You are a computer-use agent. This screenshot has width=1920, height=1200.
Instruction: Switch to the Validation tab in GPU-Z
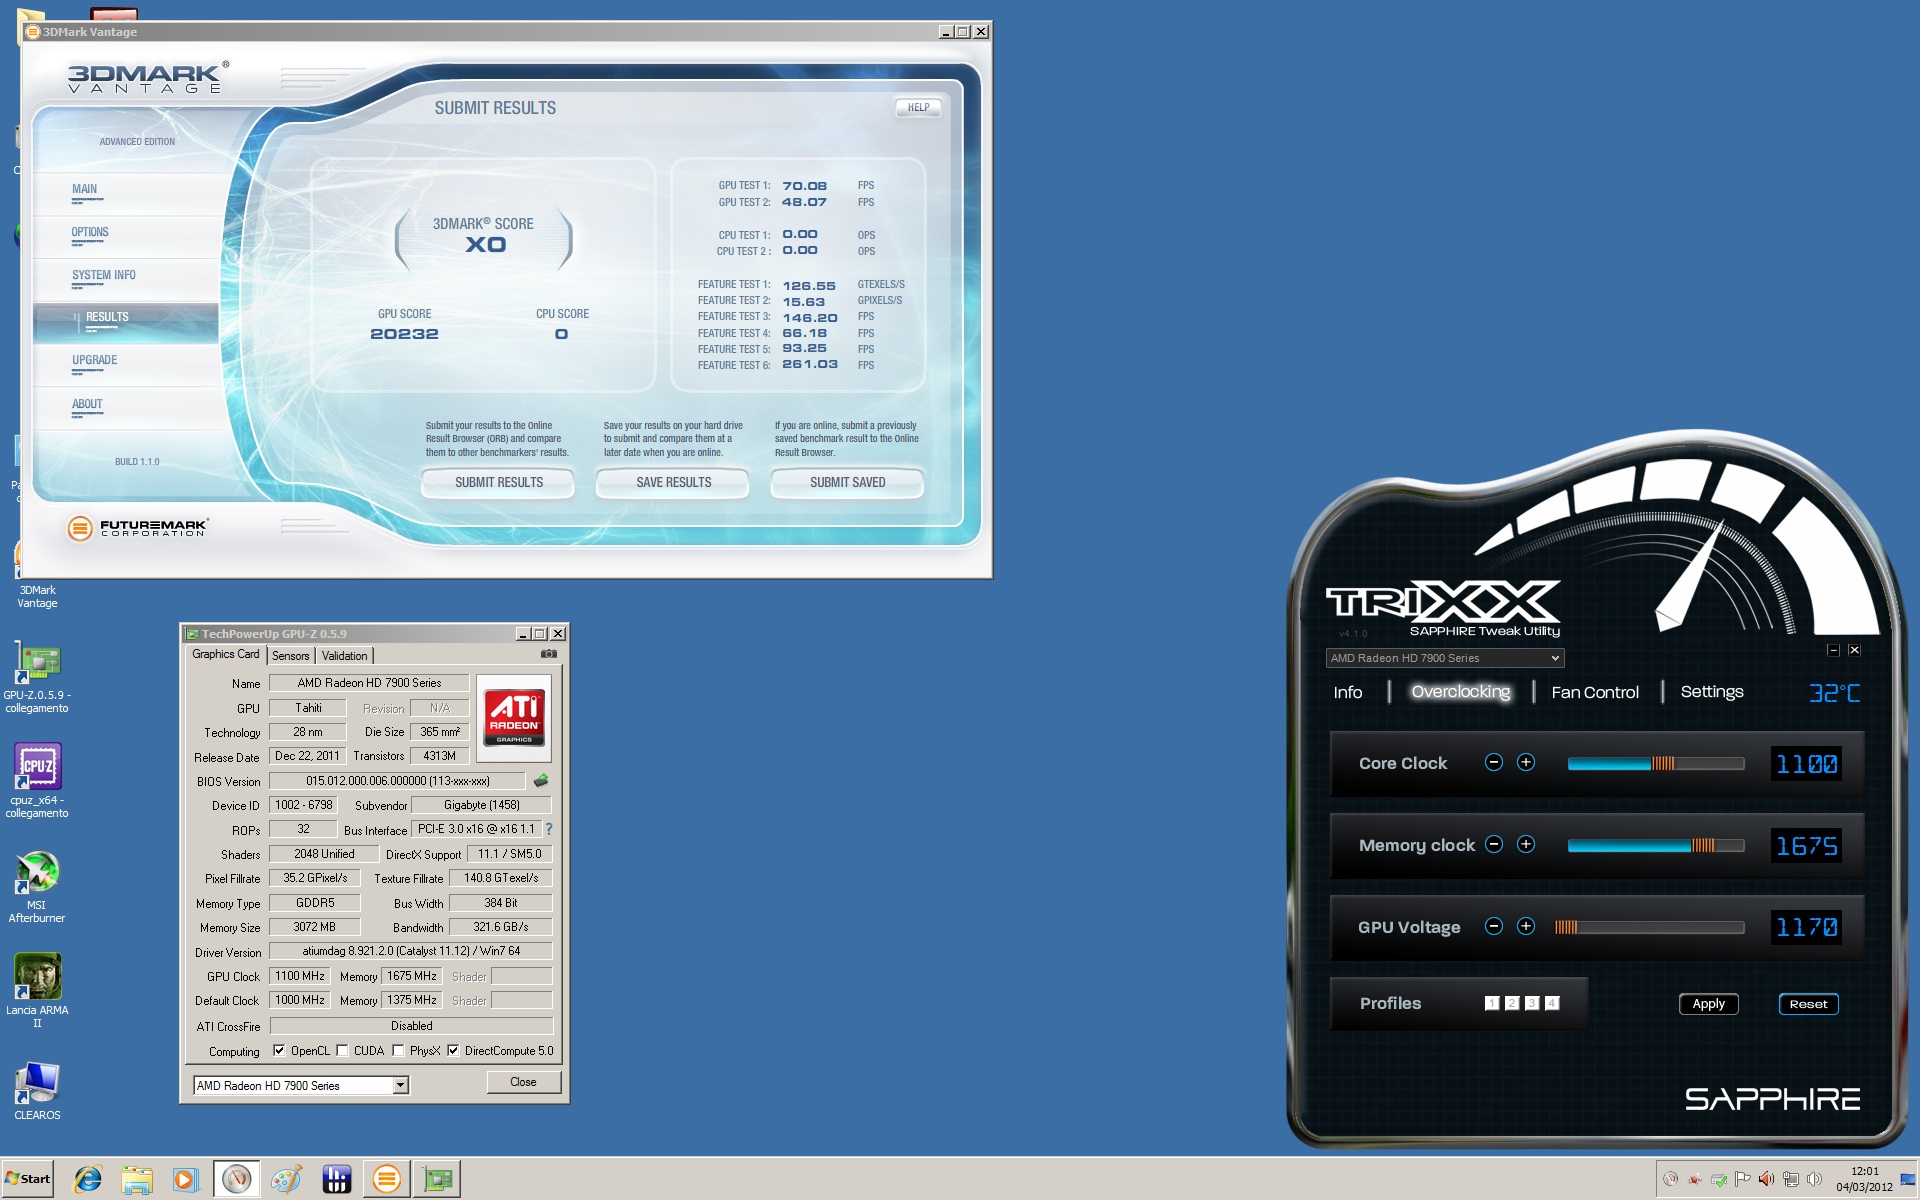(x=345, y=656)
